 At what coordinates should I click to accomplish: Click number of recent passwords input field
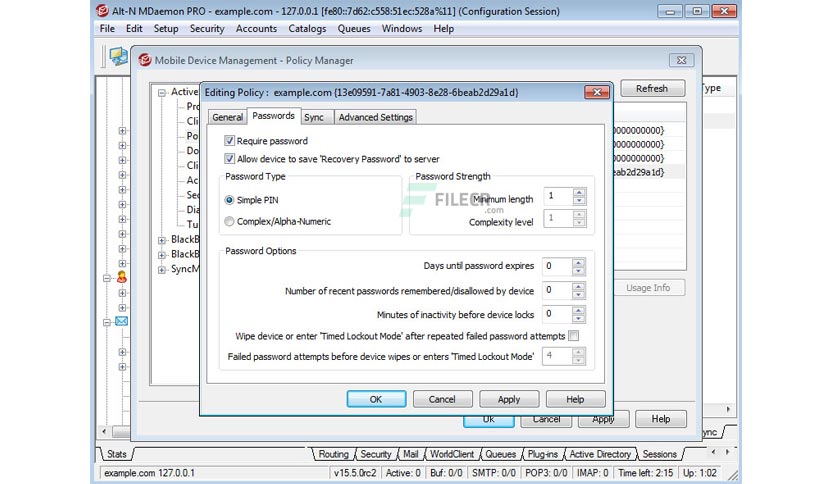coord(557,291)
